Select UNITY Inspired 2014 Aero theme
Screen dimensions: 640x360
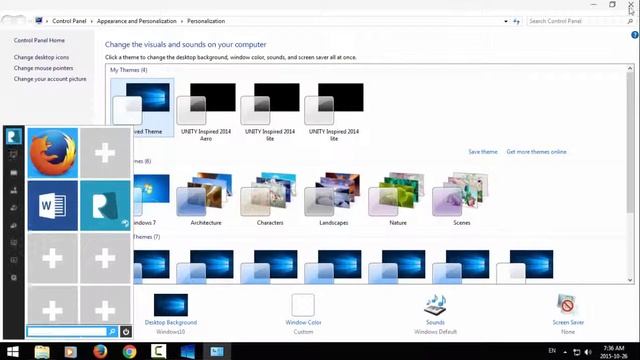[x=206, y=110]
